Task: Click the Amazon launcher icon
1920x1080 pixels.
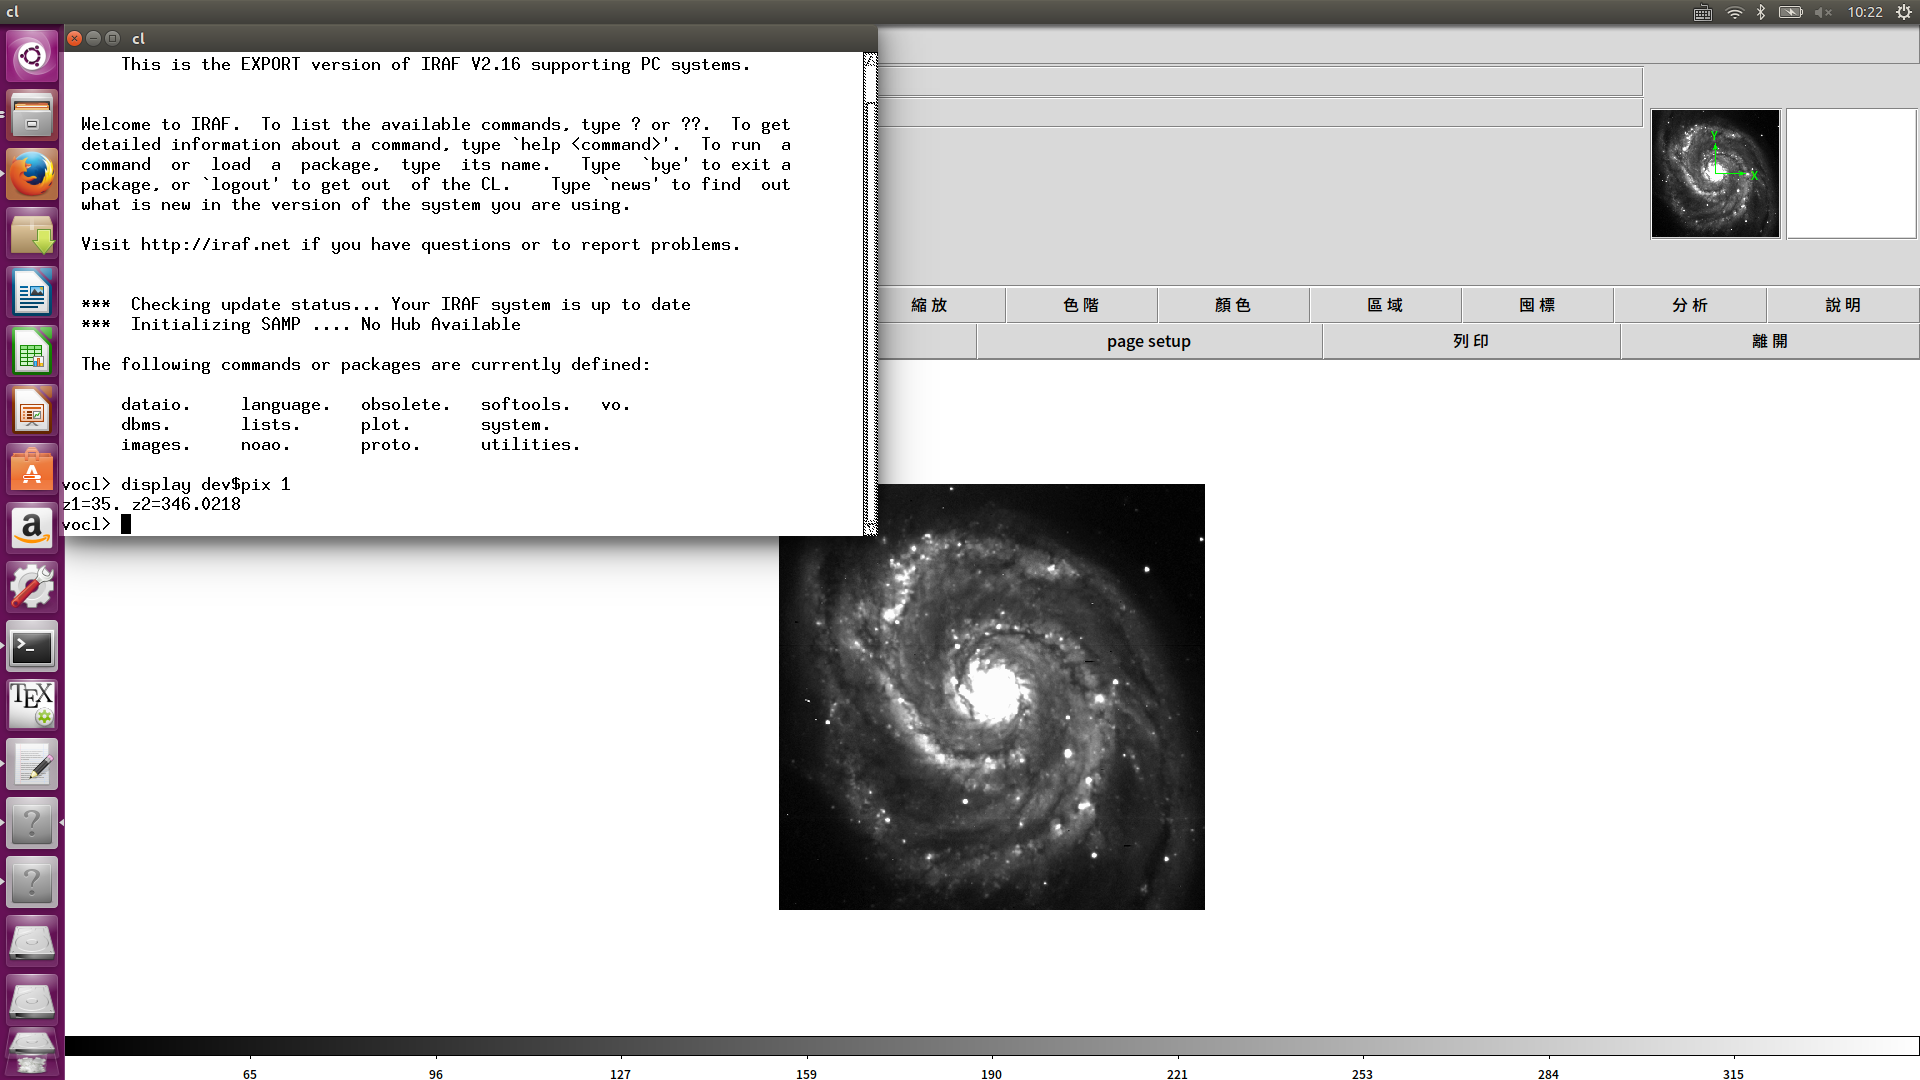Action: click(x=32, y=528)
